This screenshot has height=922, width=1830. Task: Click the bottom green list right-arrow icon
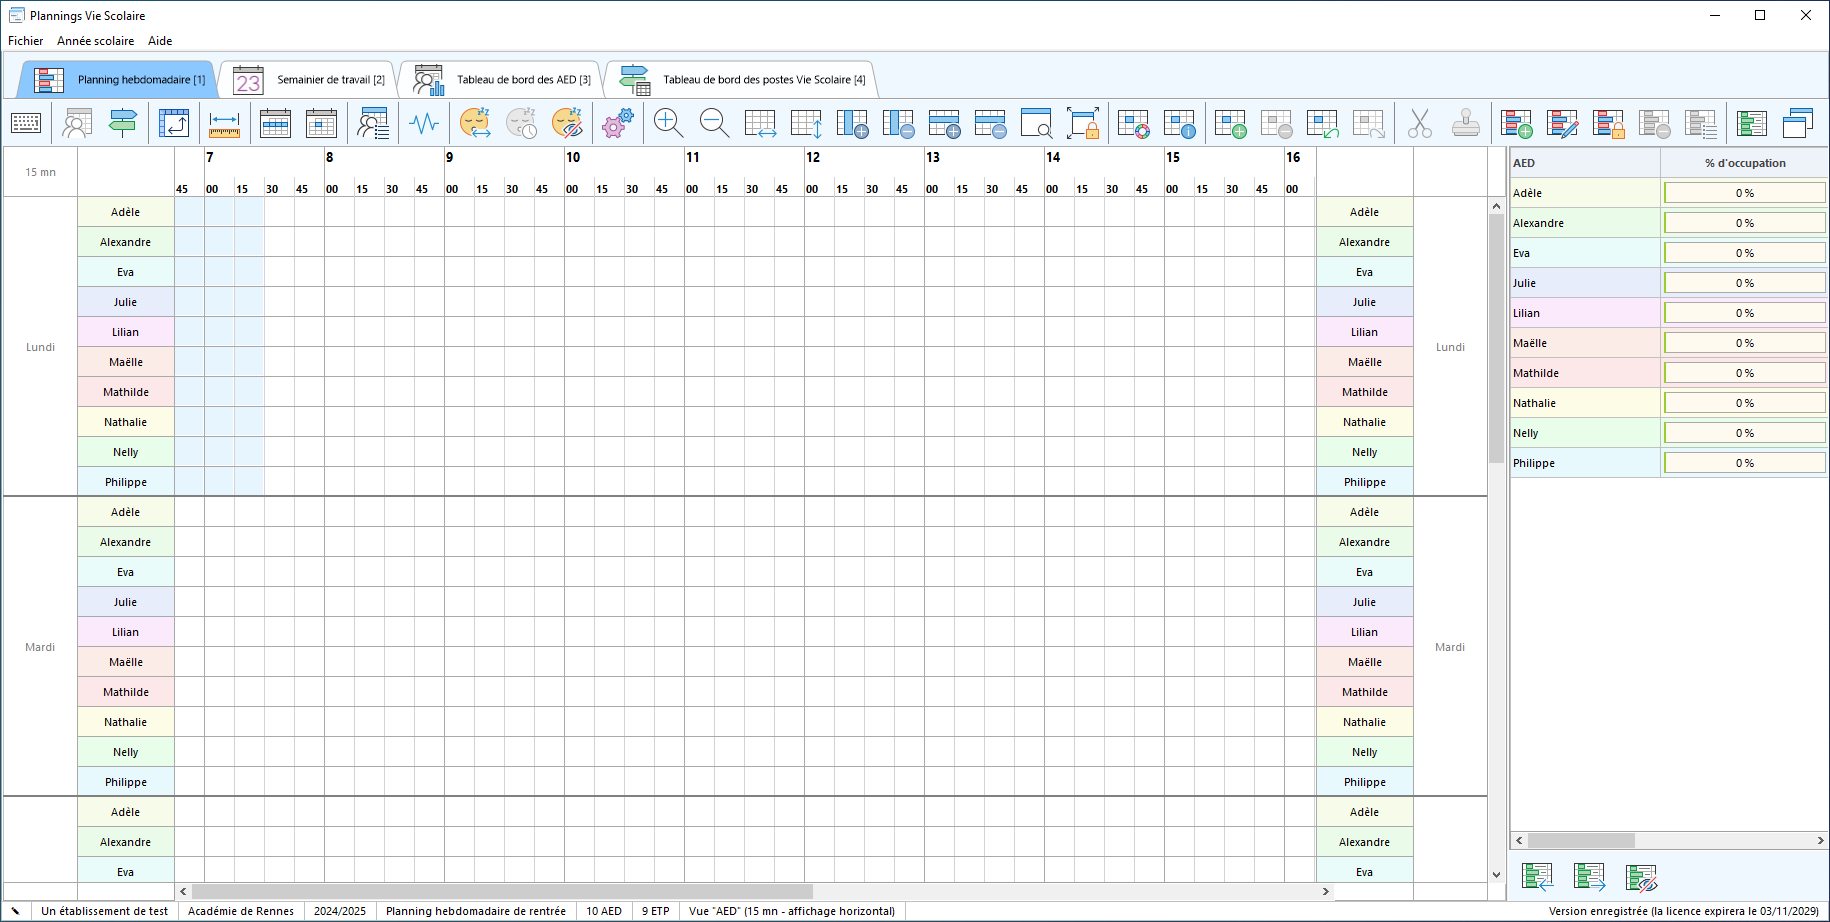1589,877
